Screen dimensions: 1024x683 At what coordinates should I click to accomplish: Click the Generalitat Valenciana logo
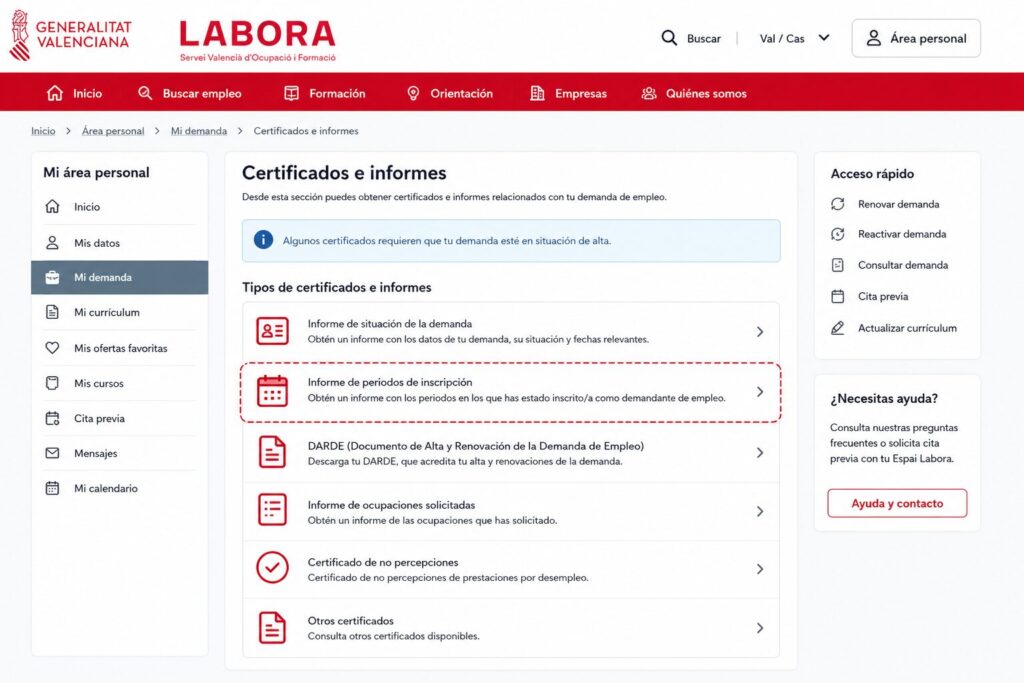point(71,35)
